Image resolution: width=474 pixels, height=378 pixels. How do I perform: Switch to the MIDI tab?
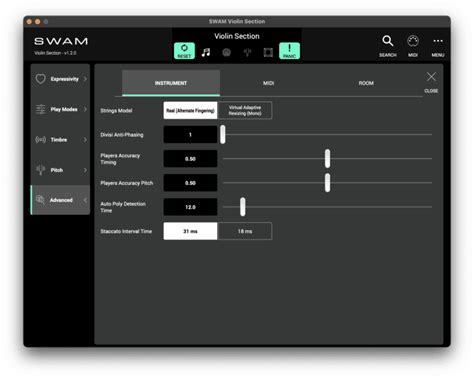pos(268,83)
